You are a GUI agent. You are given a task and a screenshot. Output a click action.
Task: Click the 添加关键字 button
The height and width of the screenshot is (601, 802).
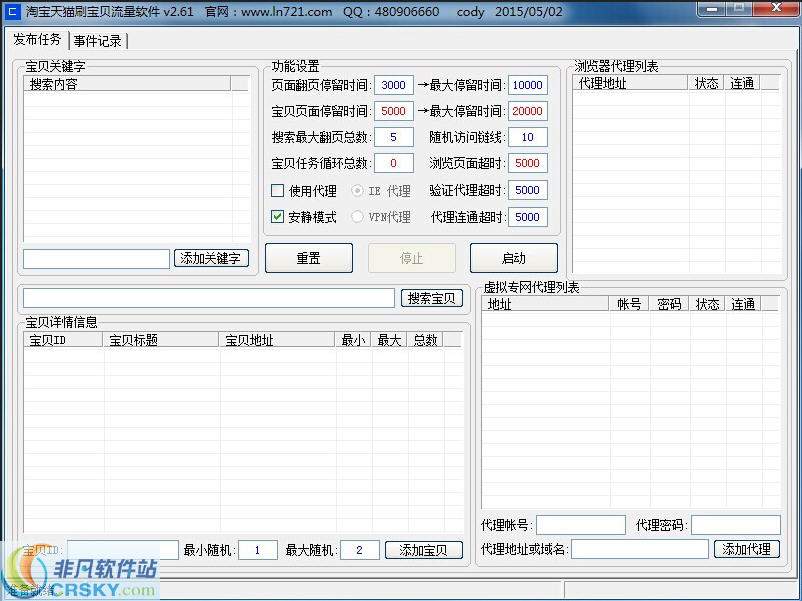pos(210,257)
